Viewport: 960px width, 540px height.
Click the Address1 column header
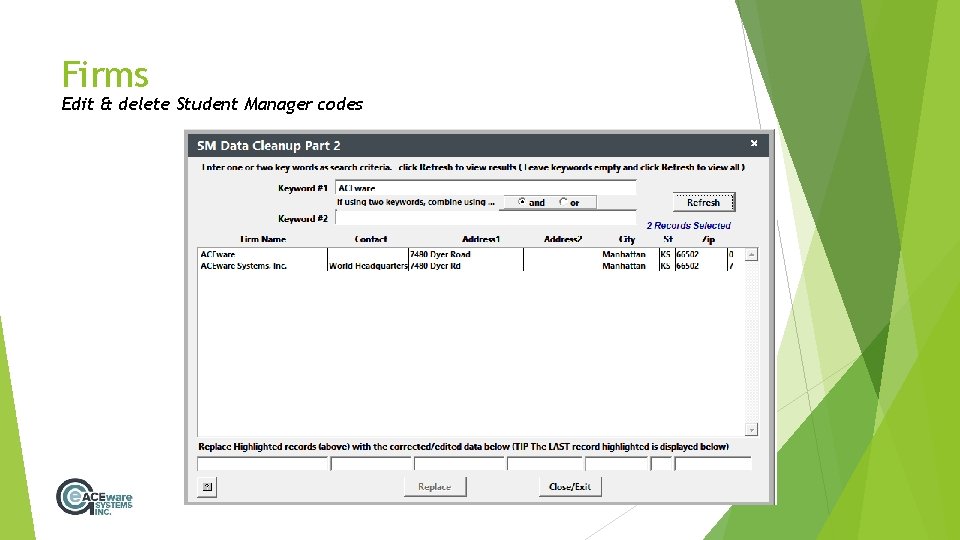coord(481,239)
